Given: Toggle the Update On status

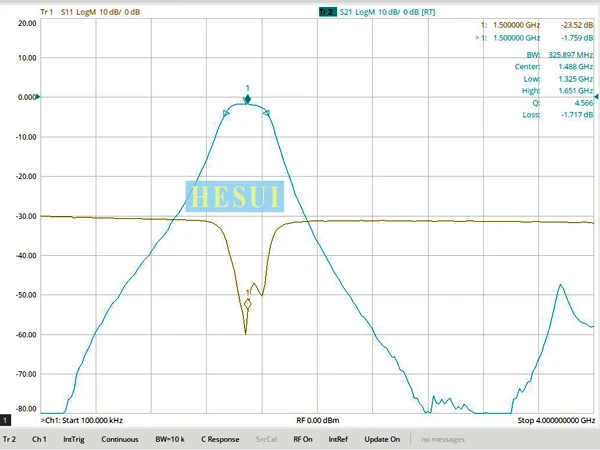Looking at the screenshot, I should click(382, 439).
